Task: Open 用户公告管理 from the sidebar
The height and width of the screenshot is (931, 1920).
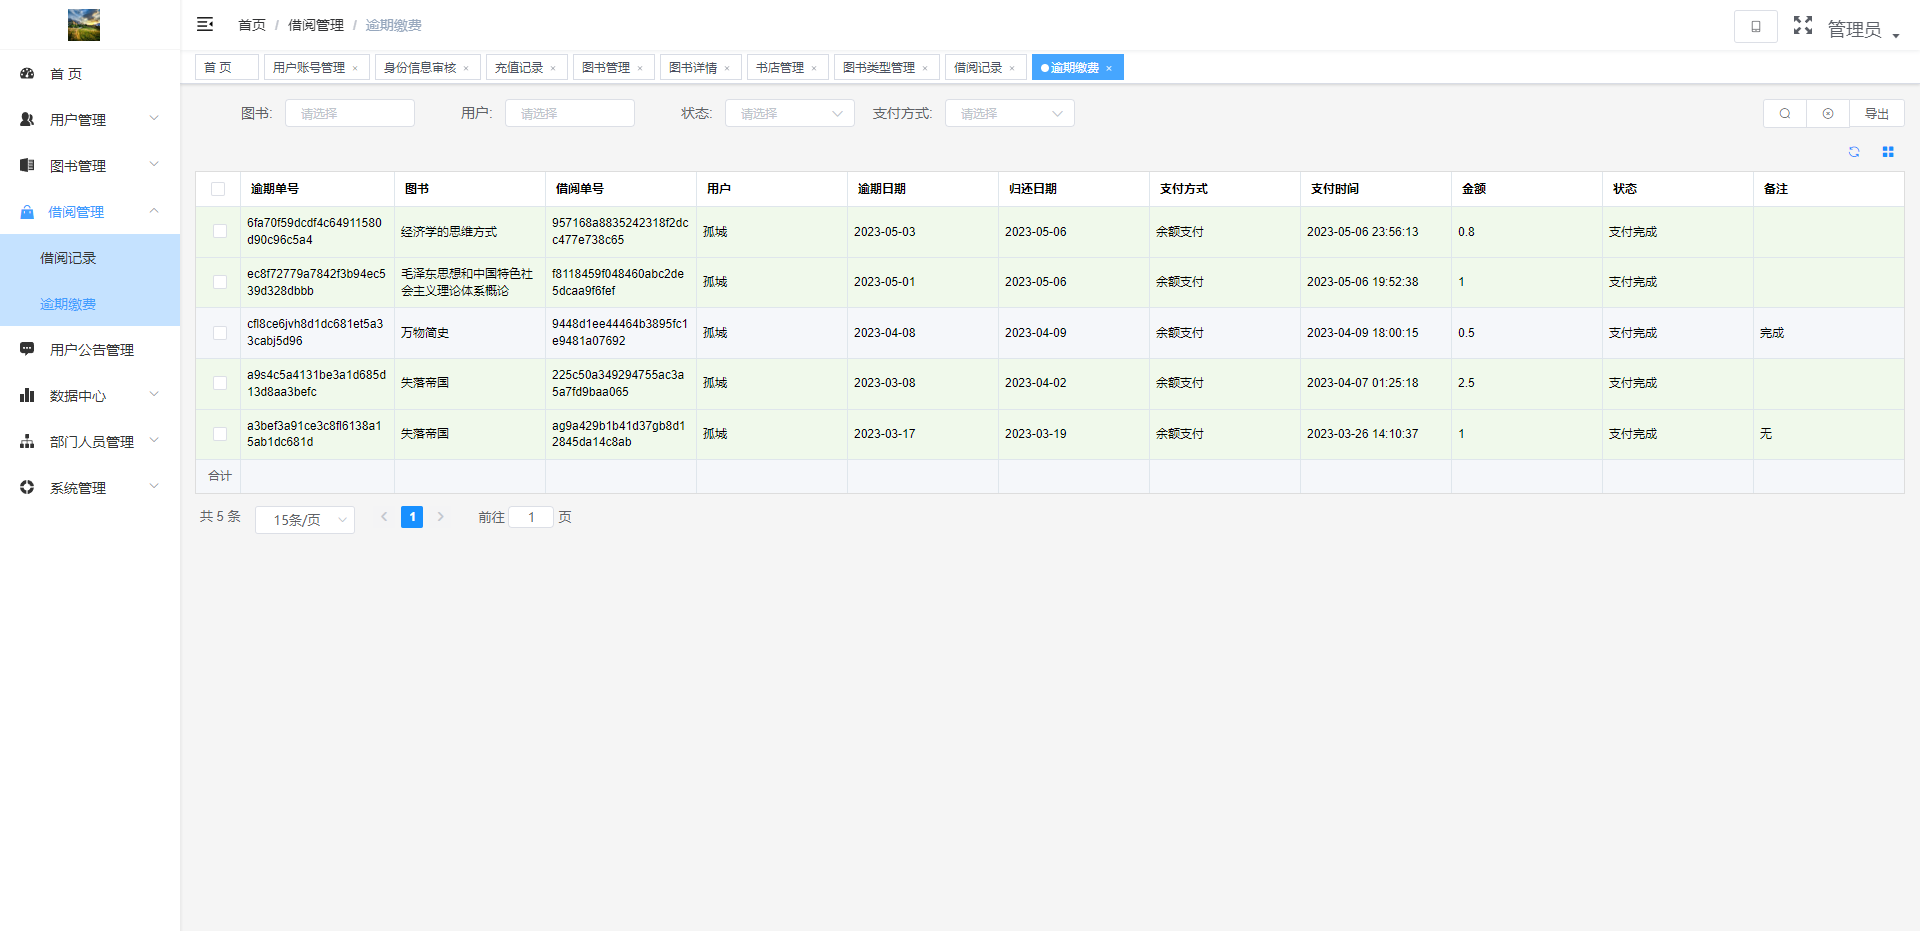Action: click(x=91, y=350)
